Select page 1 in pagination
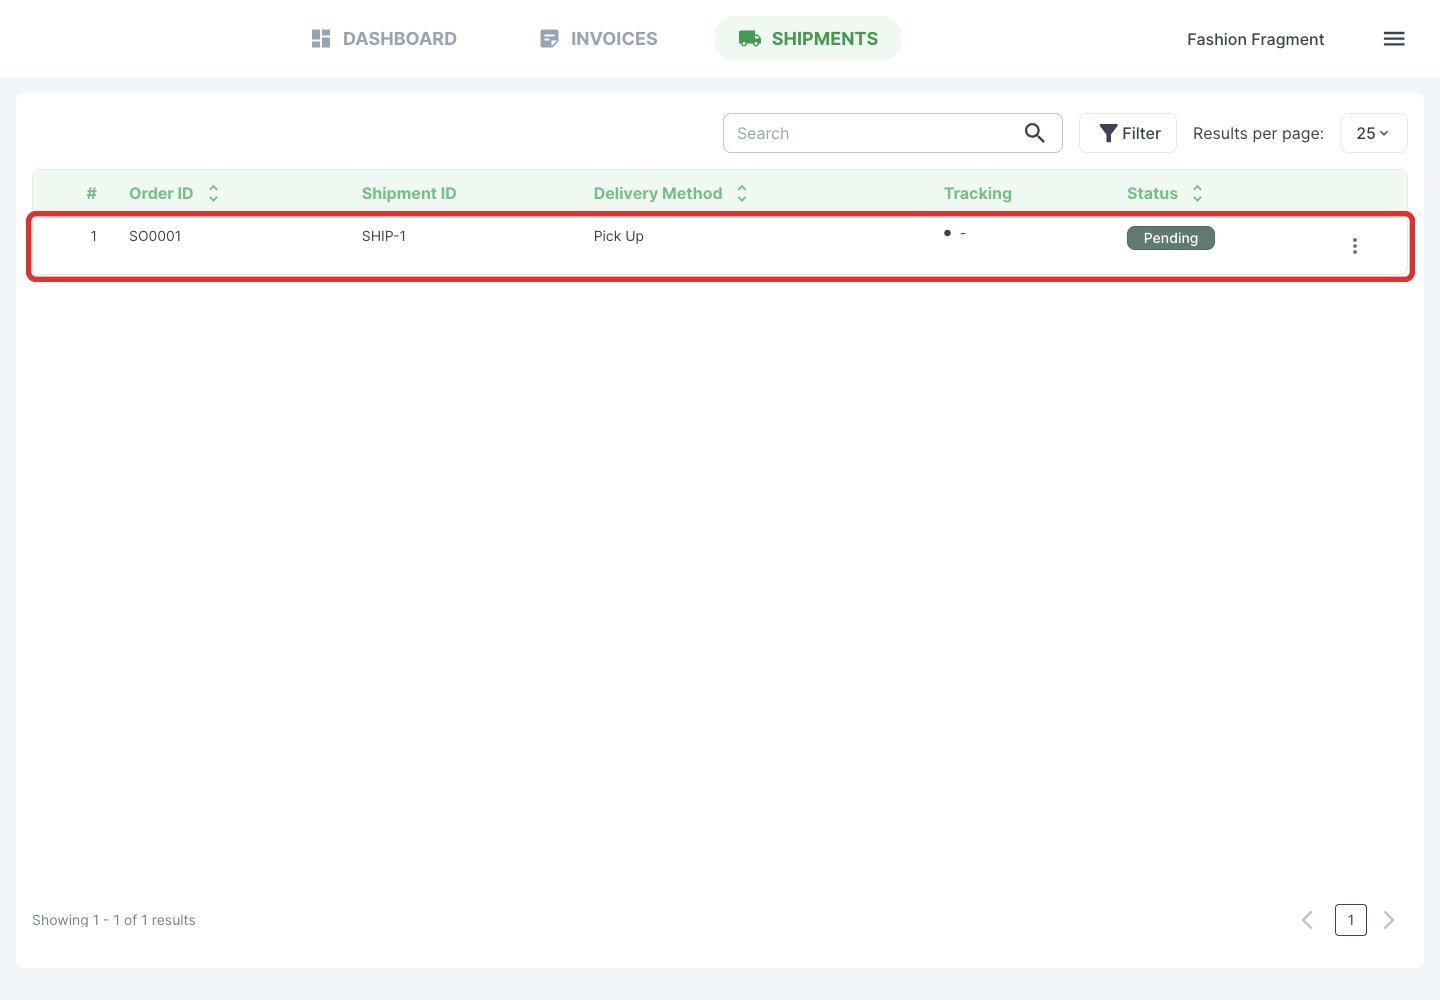Screen dimensions: 1440x1000 [x=1351, y=920]
